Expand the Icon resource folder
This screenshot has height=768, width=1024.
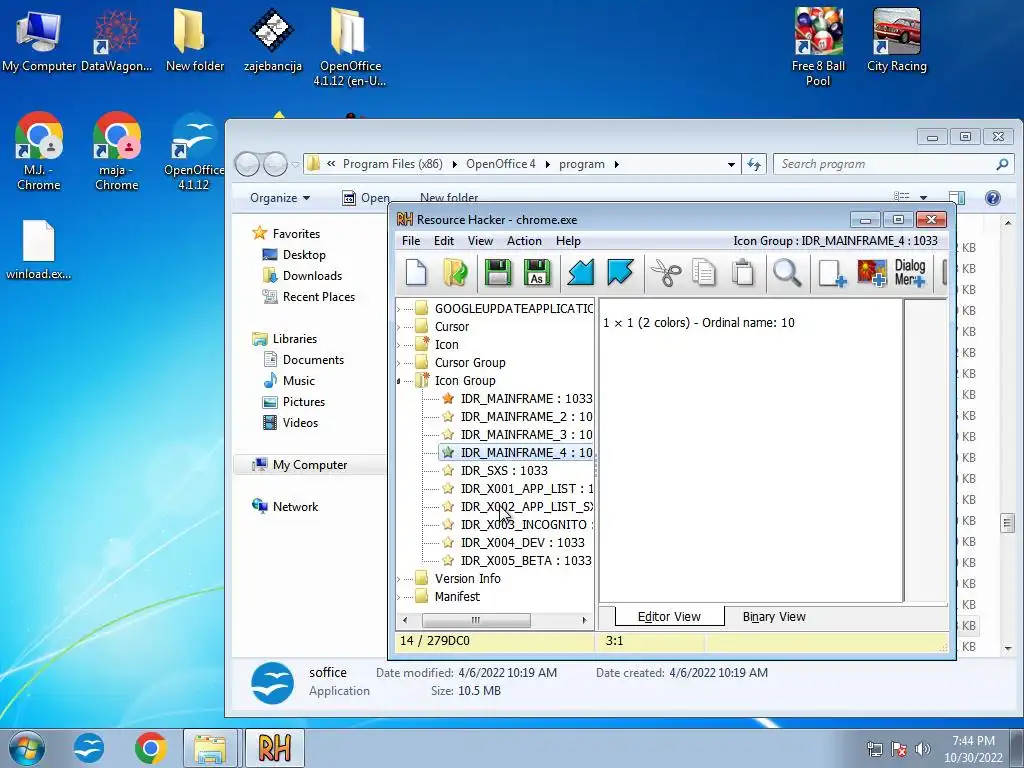(x=399, y=345)
